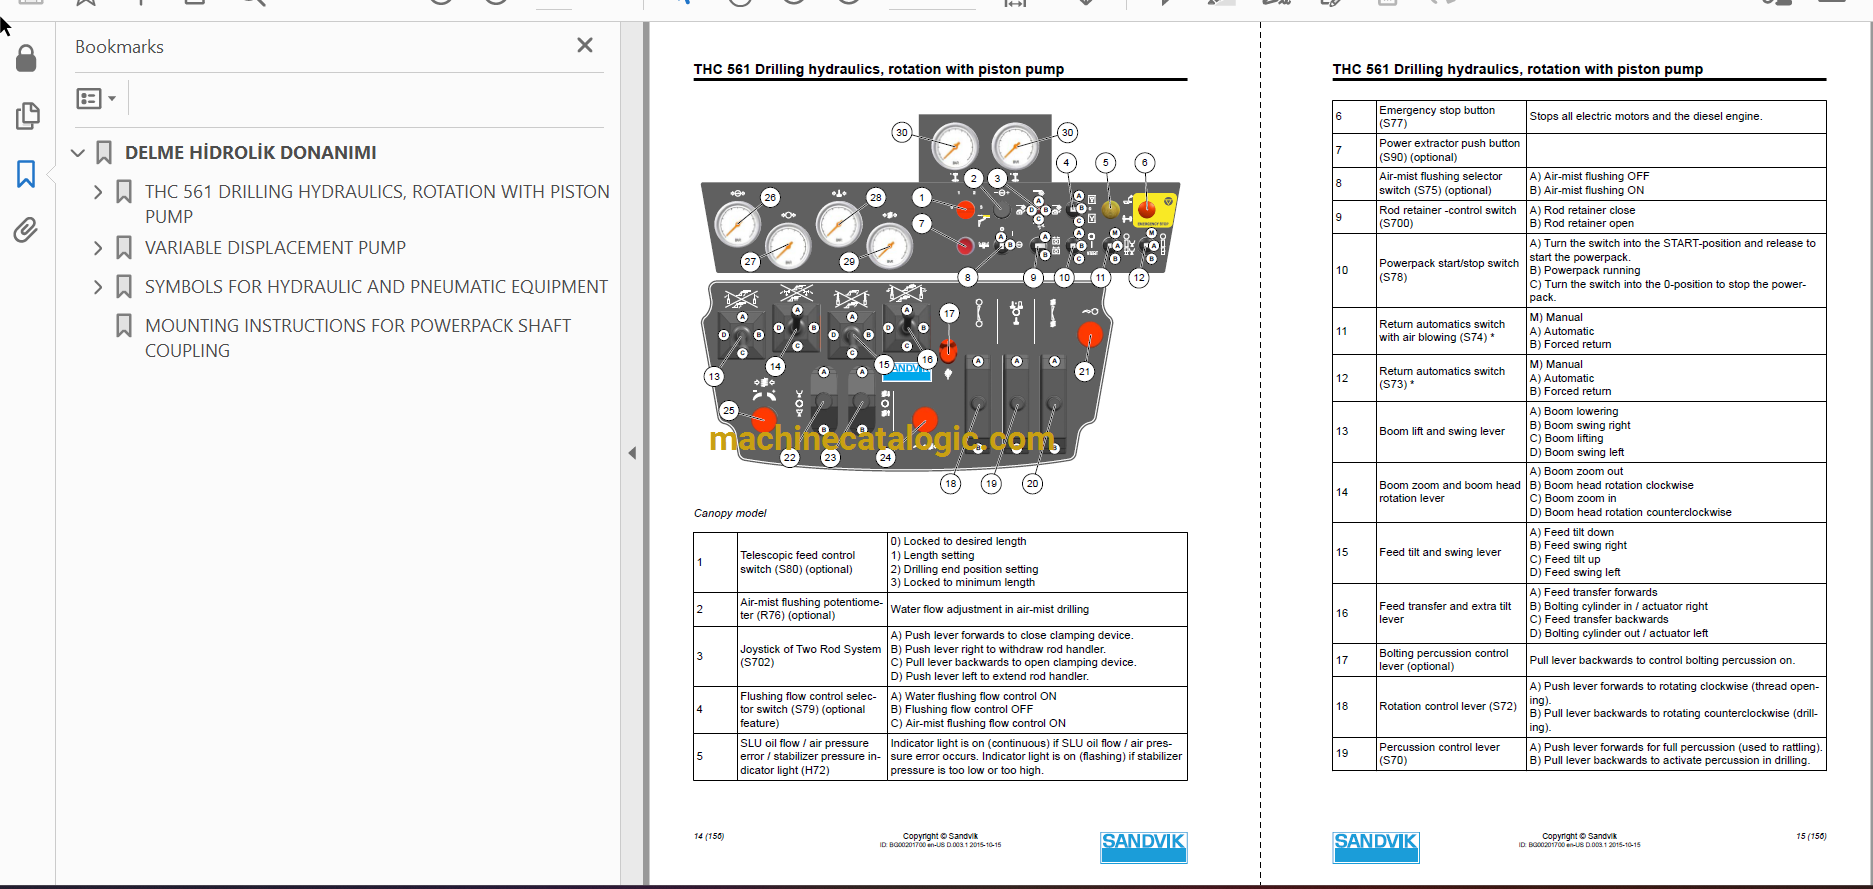This screenshot has width=1873, height=889.
Task: Click 'Rotation control lever (S72)' cell
Action: 1450,706
